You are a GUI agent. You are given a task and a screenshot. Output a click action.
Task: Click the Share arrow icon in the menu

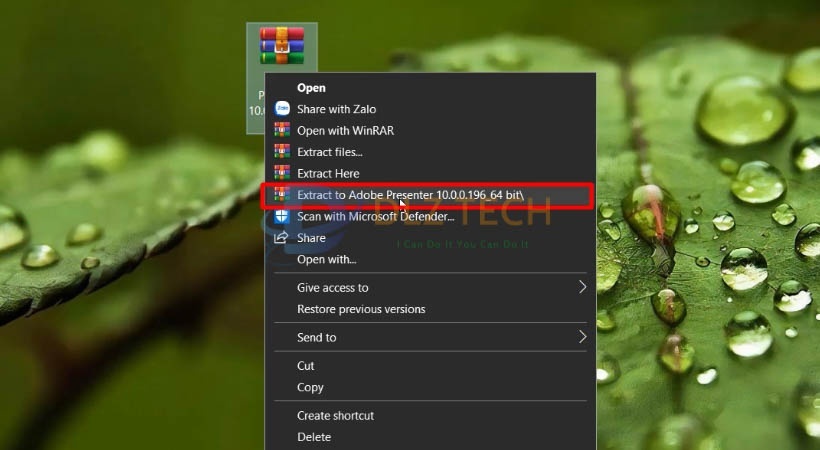(282, 238)
